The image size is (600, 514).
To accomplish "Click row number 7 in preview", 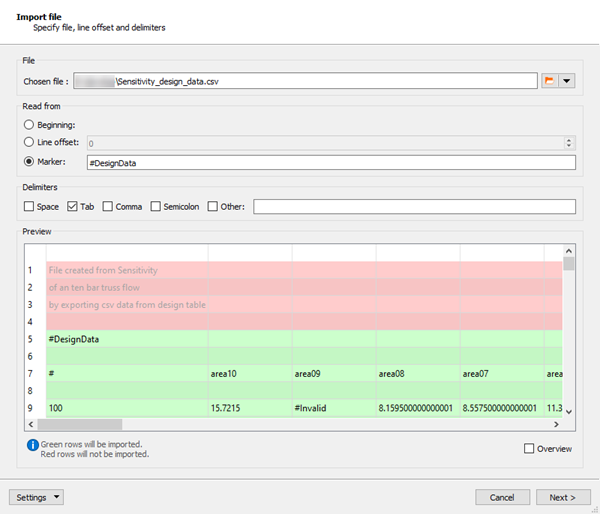I will coord(30,374).
